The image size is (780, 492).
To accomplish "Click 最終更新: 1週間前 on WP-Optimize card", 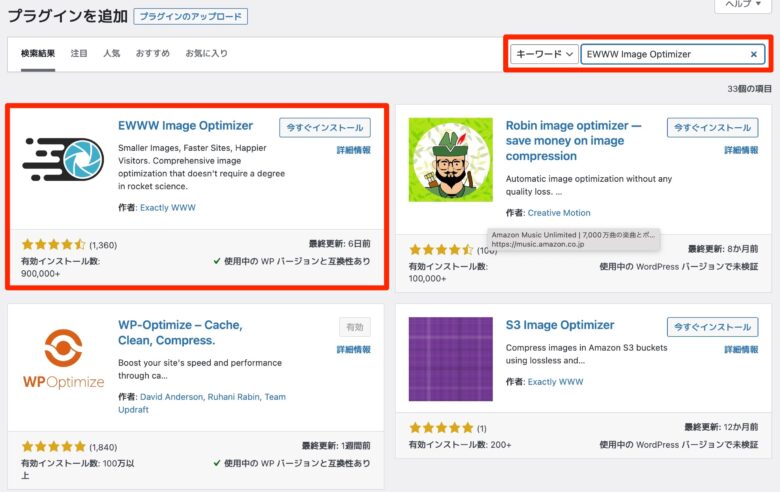I will pyautogui.click(x=336, y=446).
